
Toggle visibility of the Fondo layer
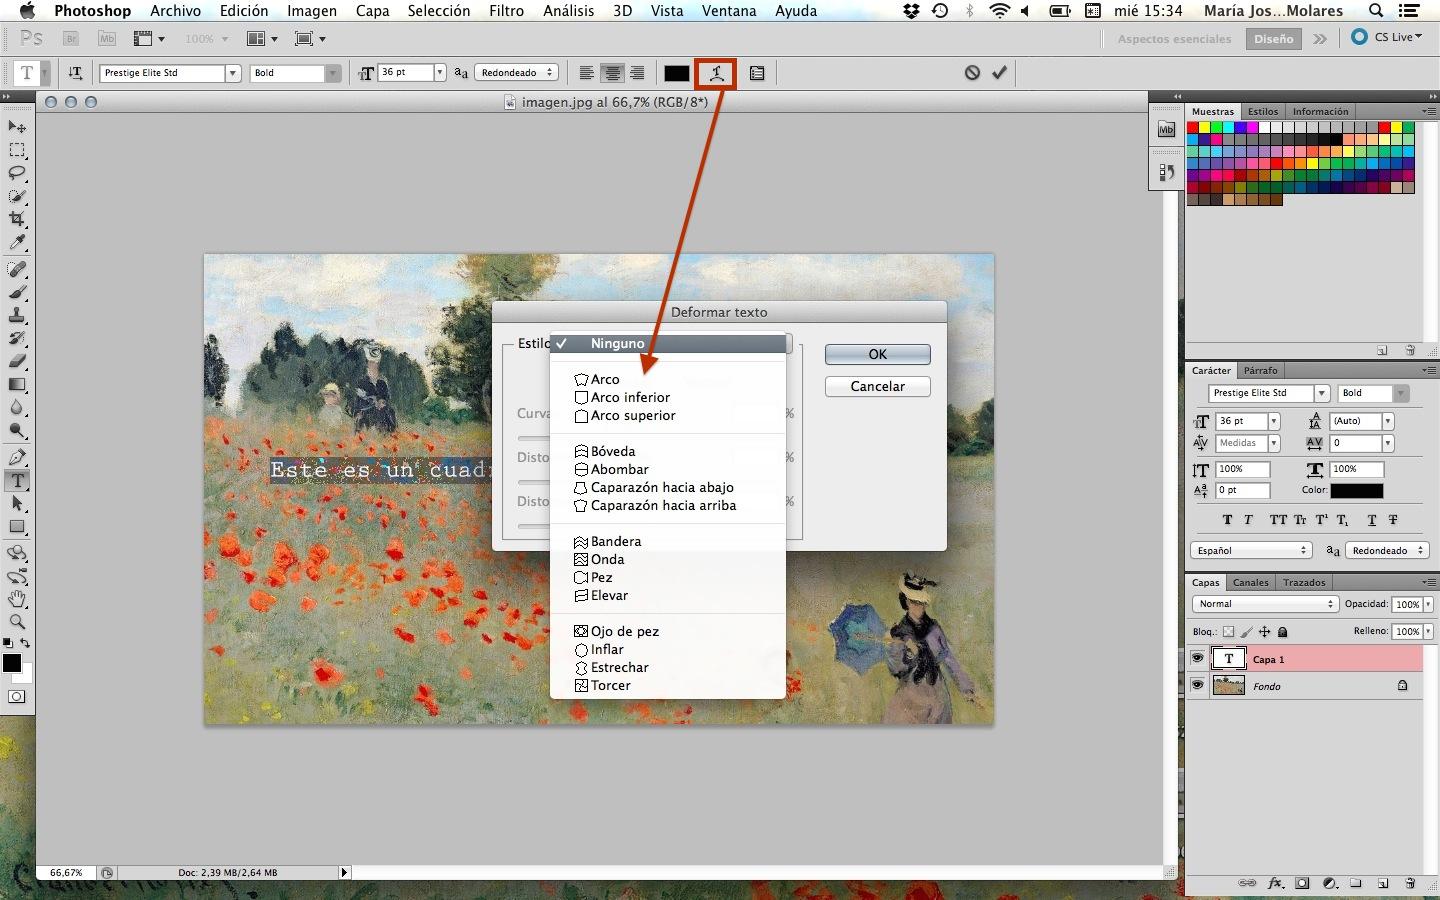[1197, 685]
